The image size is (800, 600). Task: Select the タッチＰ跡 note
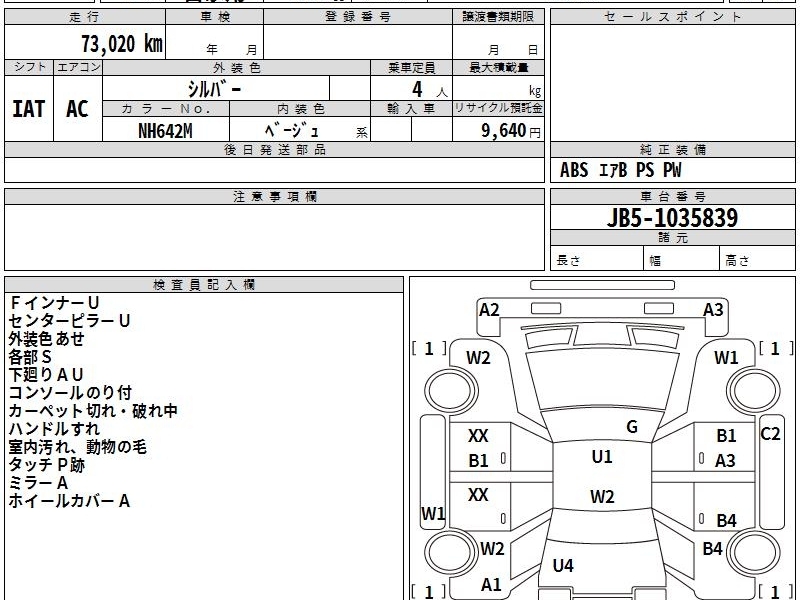tap(46, 464)
